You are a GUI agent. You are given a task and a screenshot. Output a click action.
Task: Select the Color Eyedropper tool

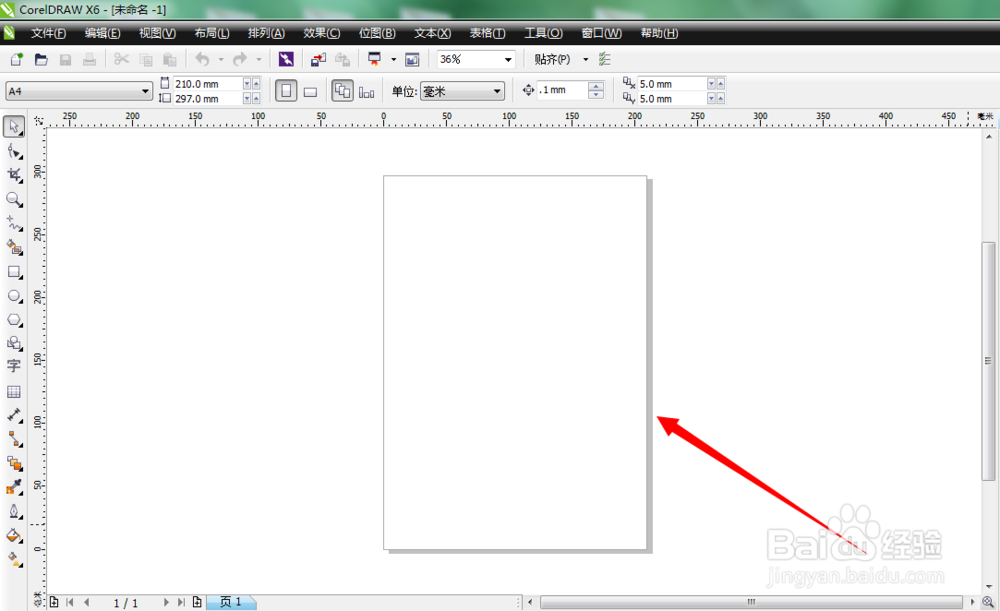14,488
